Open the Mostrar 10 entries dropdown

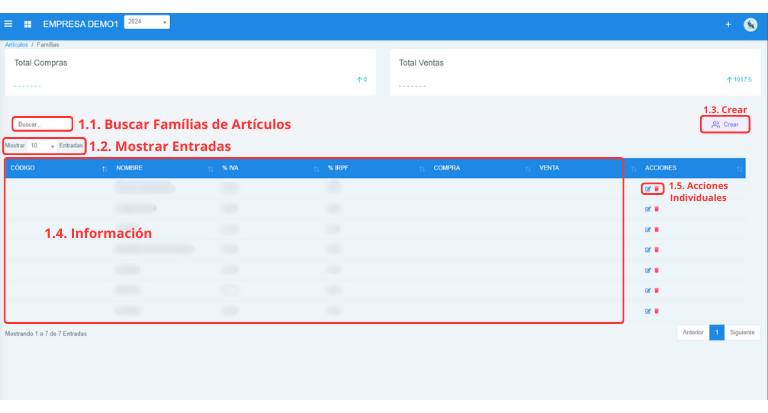click(42, 146)
